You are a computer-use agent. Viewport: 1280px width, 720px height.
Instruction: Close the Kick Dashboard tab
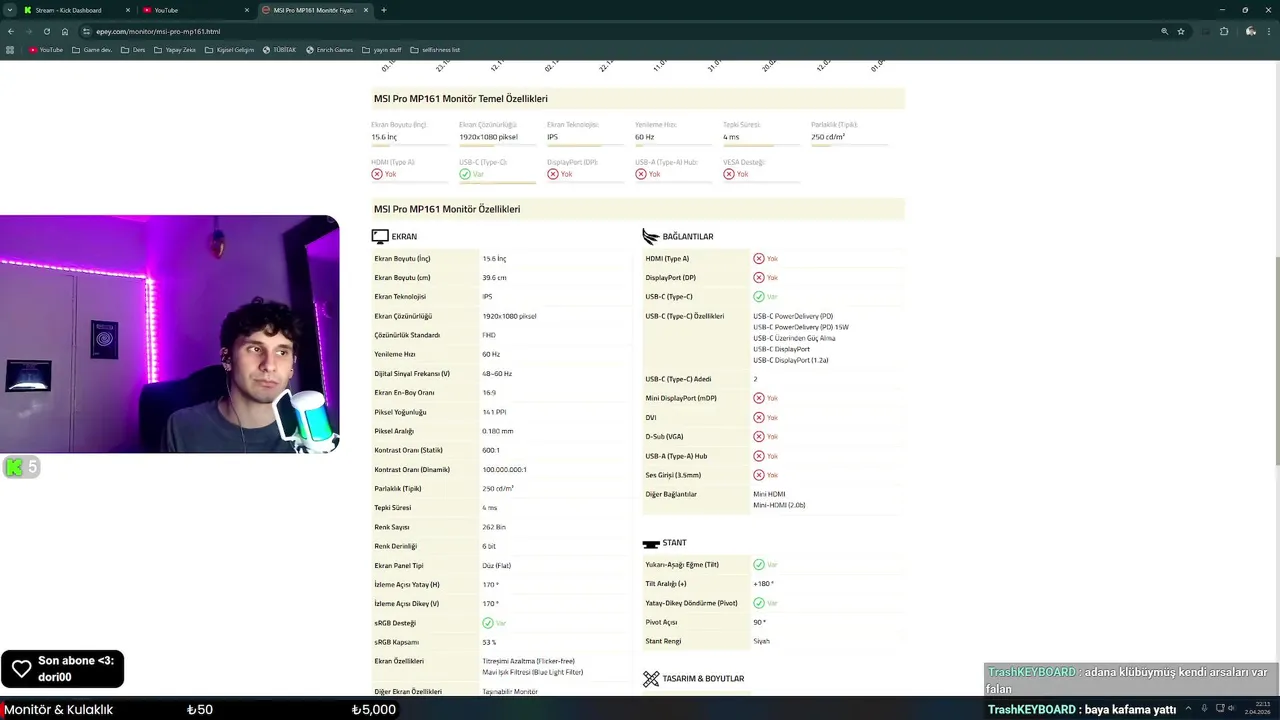[128, 10]
